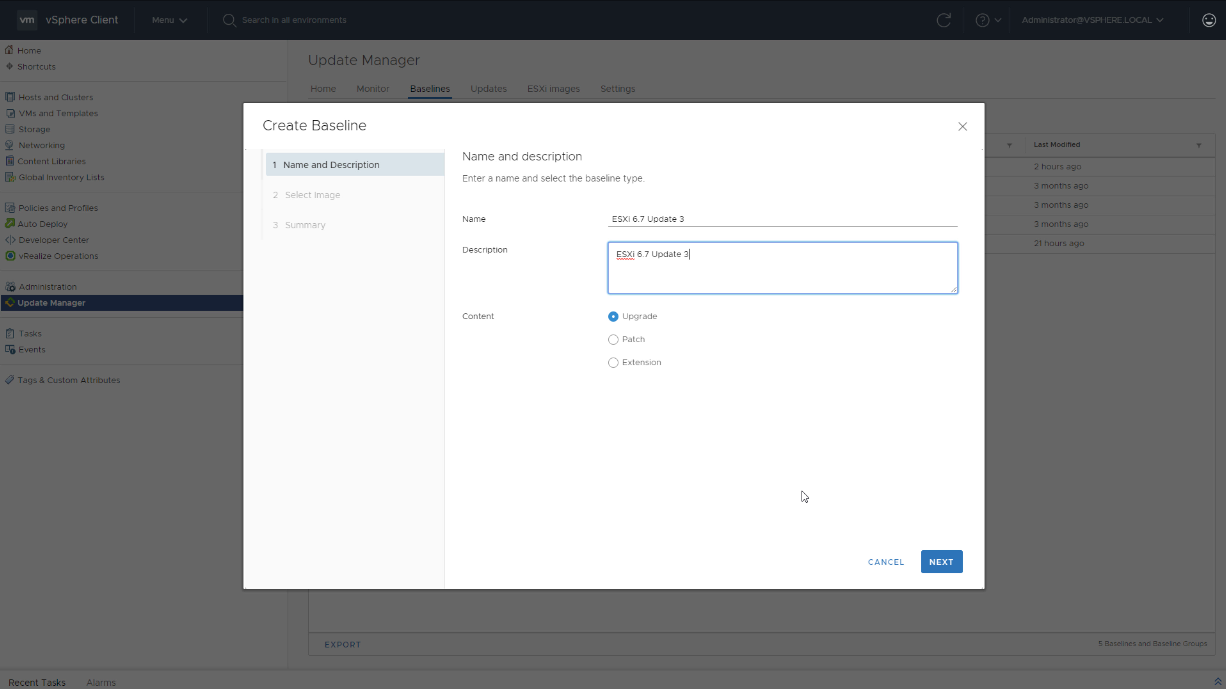The width and height of the screenshot is (1226, 689).
Task: Close the Create Baseline dialog
Action: [962, 127]
